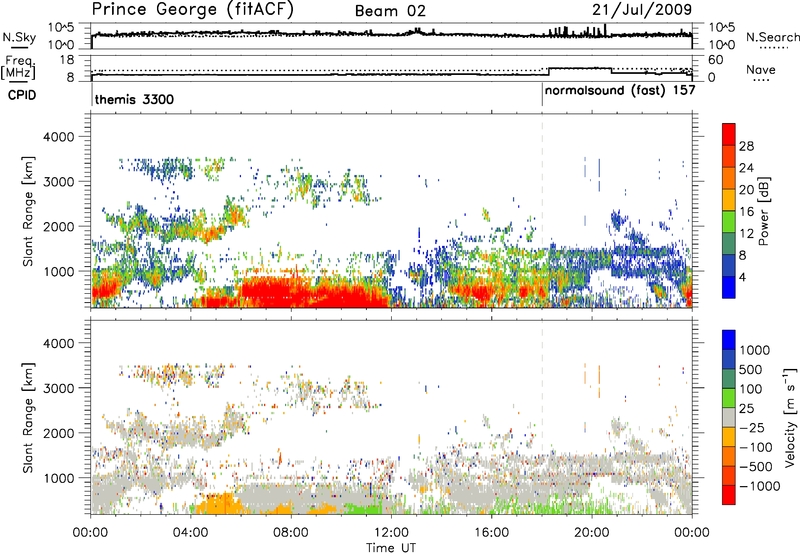800x554 pixels.
Task: Click the 'Time UT' axis title
Action: (x=391, y=547)
